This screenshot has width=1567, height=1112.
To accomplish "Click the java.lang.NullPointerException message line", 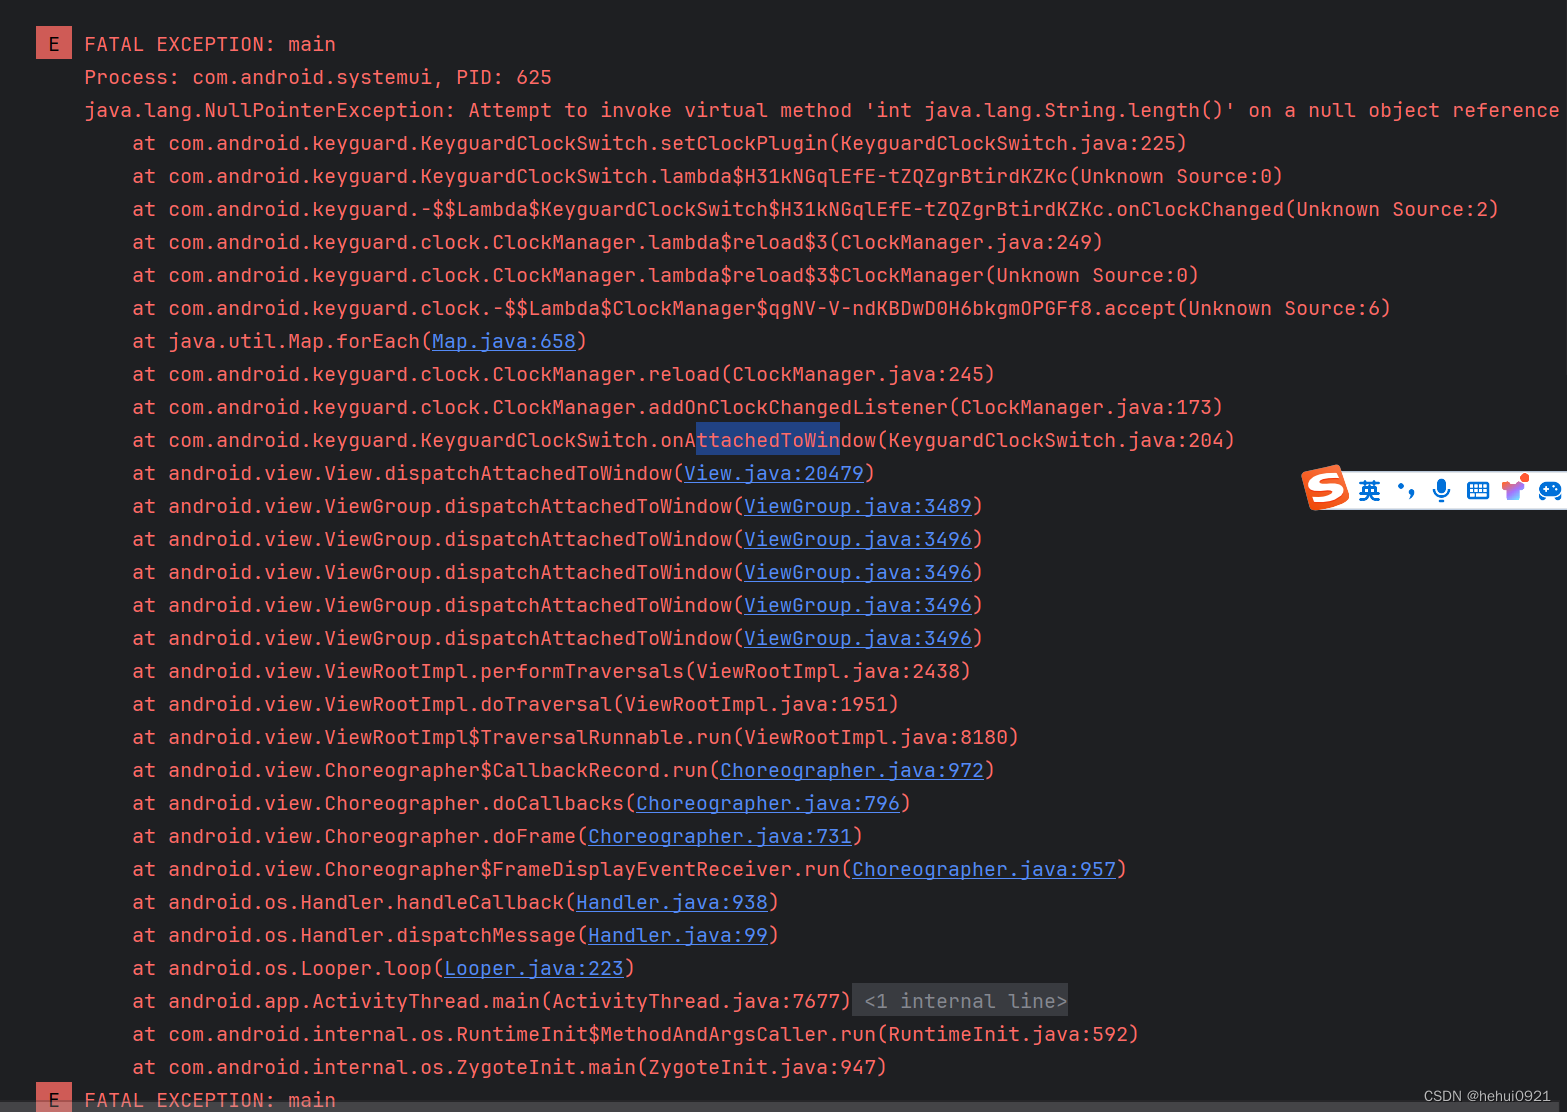I will click(821, 110).
